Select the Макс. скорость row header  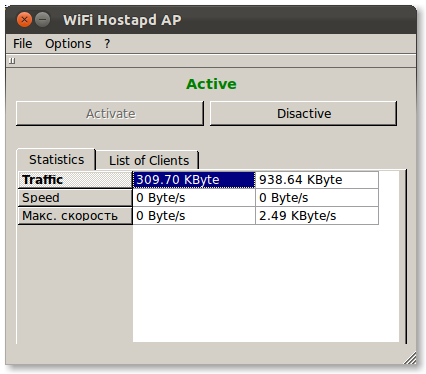75,216
